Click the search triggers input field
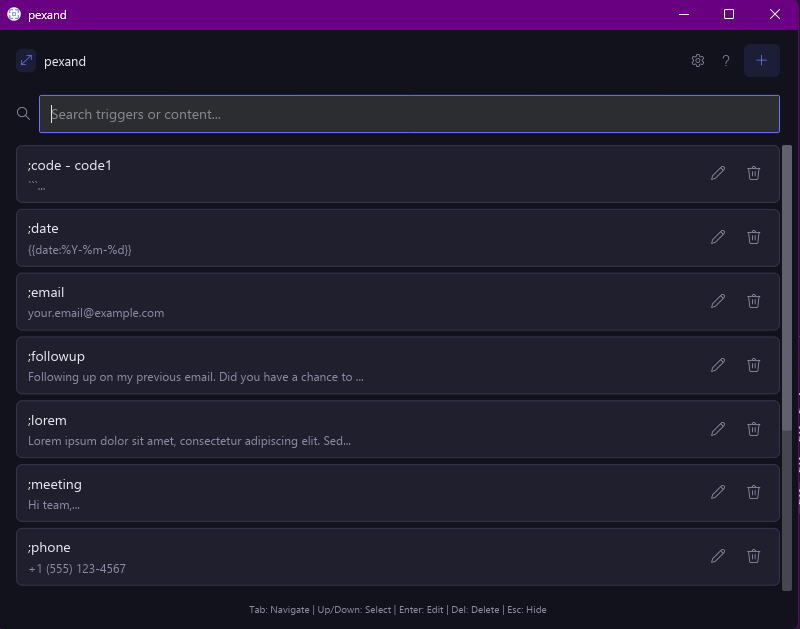800x629 pixels. coord(400,113)
